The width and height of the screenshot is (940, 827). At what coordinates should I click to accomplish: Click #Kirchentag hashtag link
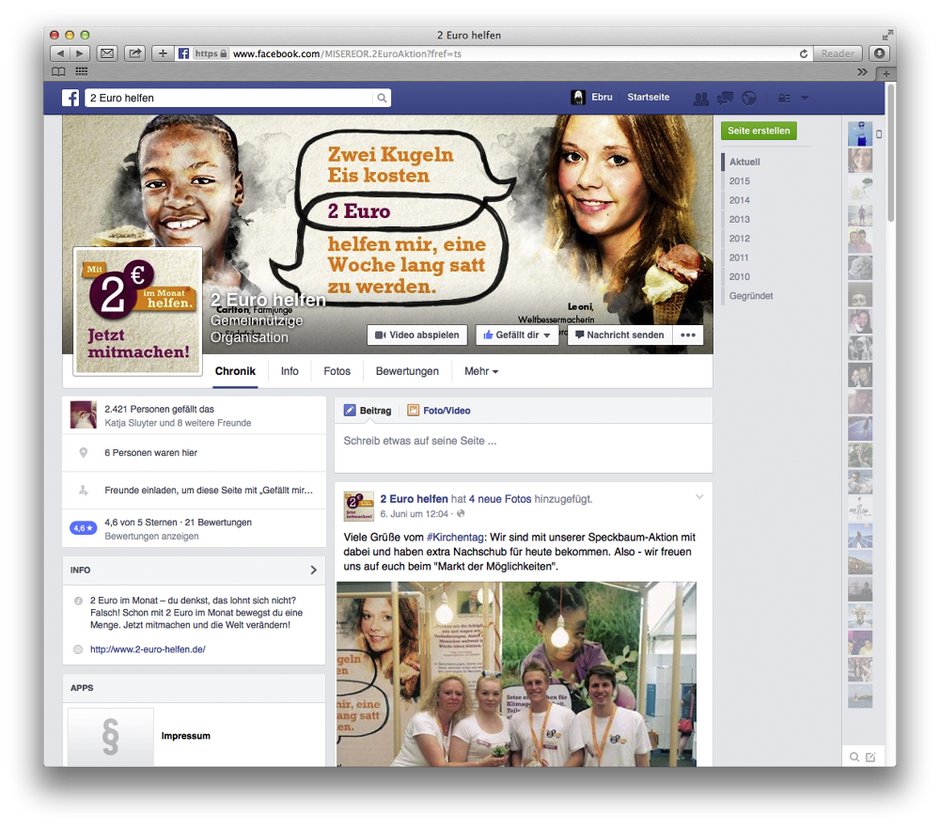(455, 538)
